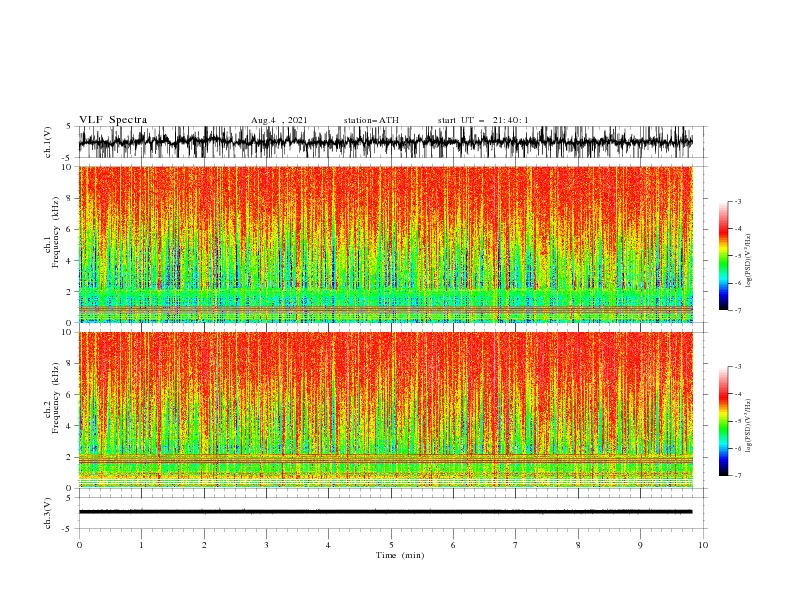Viewport: 792px width, 612px height.
Task: Click the "-5" tick on ch.3(V) axis
Action: click(67, 529)
